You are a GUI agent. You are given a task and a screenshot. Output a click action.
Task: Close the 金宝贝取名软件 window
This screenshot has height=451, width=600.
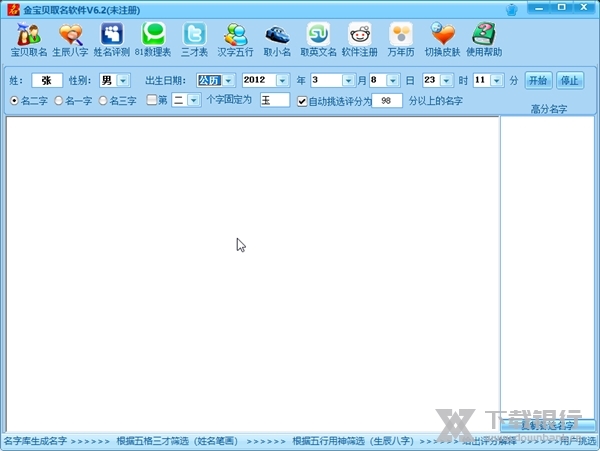584,8
